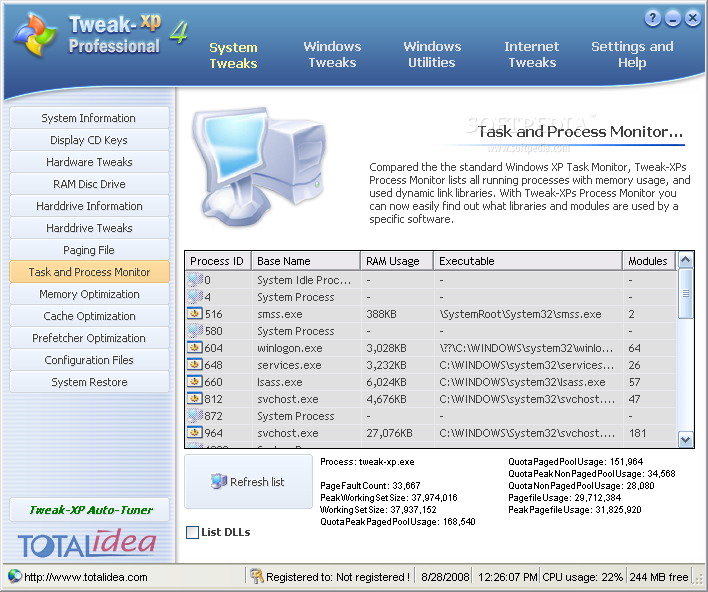Click the process list scroll down arrow
This screenshot has height=592, width=708.
point(685,439)
